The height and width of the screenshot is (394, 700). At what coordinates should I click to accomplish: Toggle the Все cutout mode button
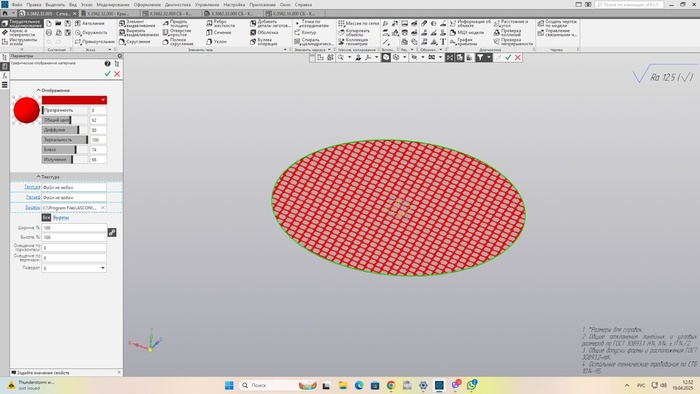pos(46,218)
